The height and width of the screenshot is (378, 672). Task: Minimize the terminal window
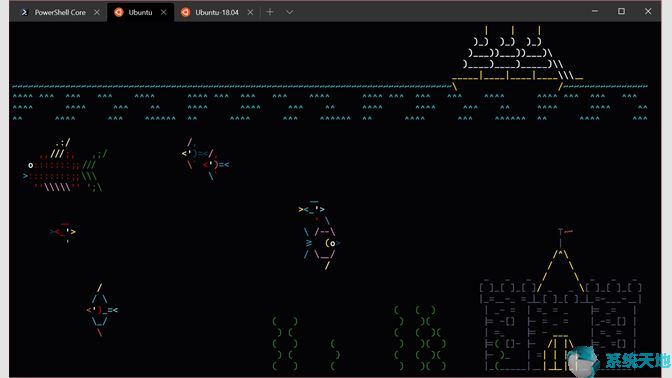(x=595, y=12)
